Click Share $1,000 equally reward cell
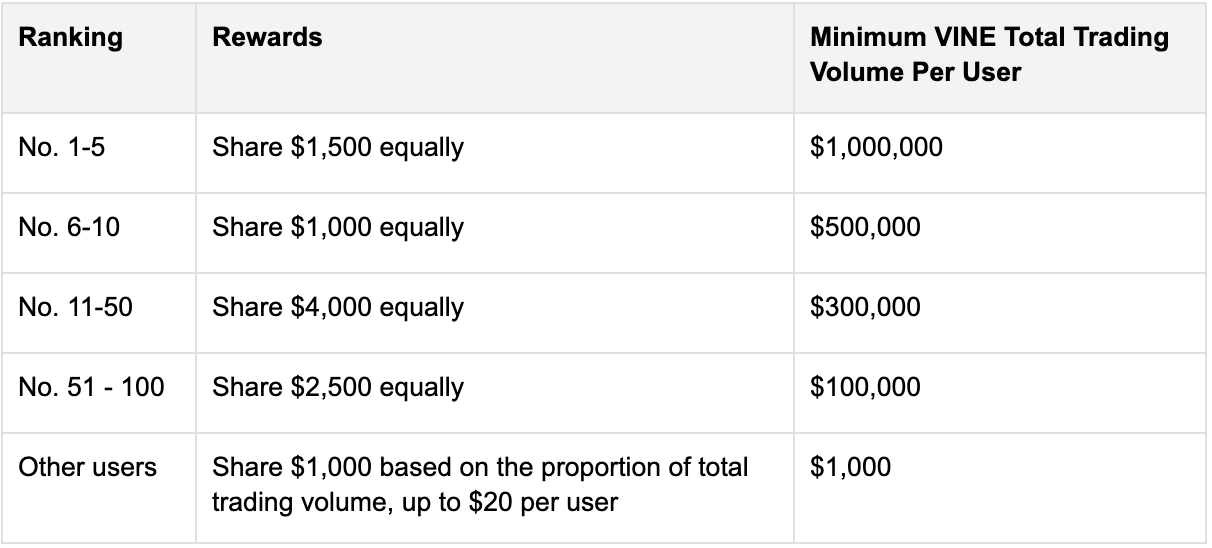The height and width of the screenshot is (548, 1212). pyautogui.click(x=338, y=228)
